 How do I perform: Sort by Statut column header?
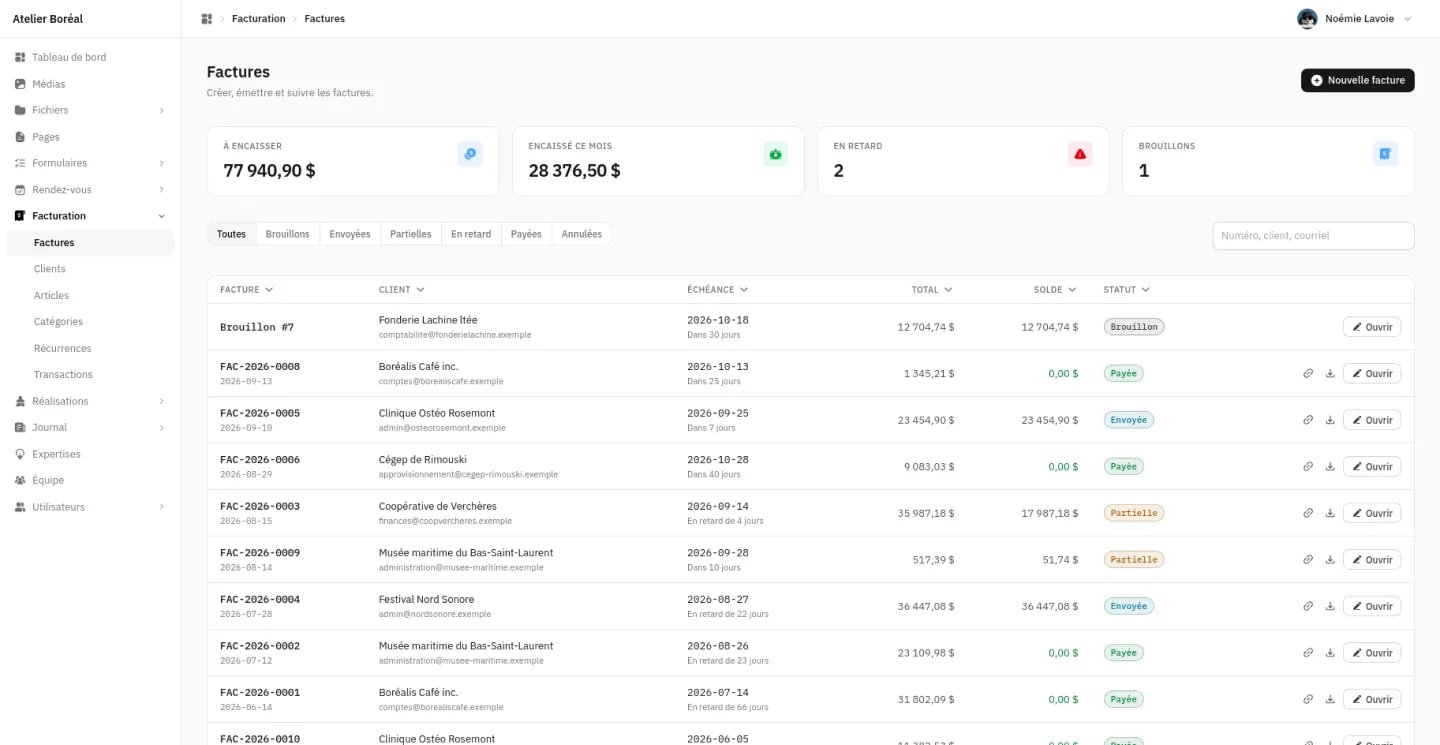click(1126, 290)
